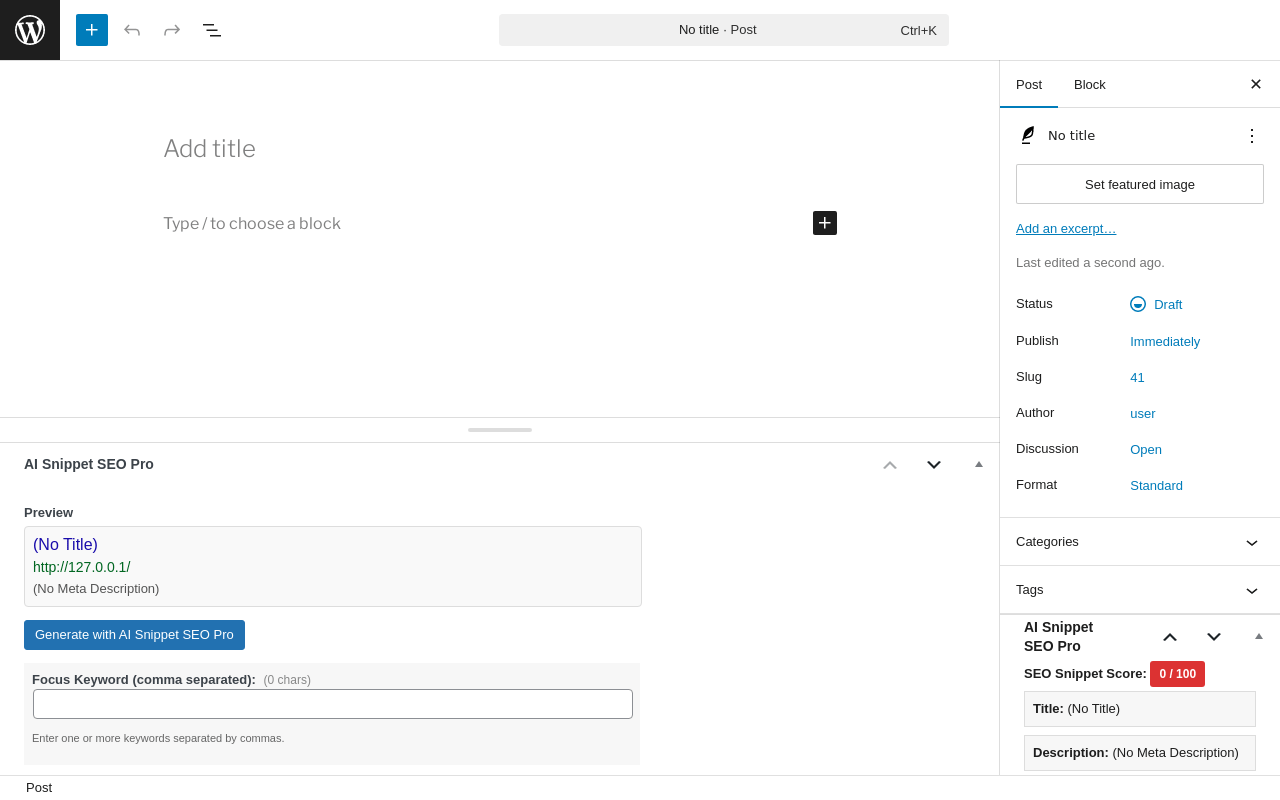Click the black add block button in editor

(825, 223)
